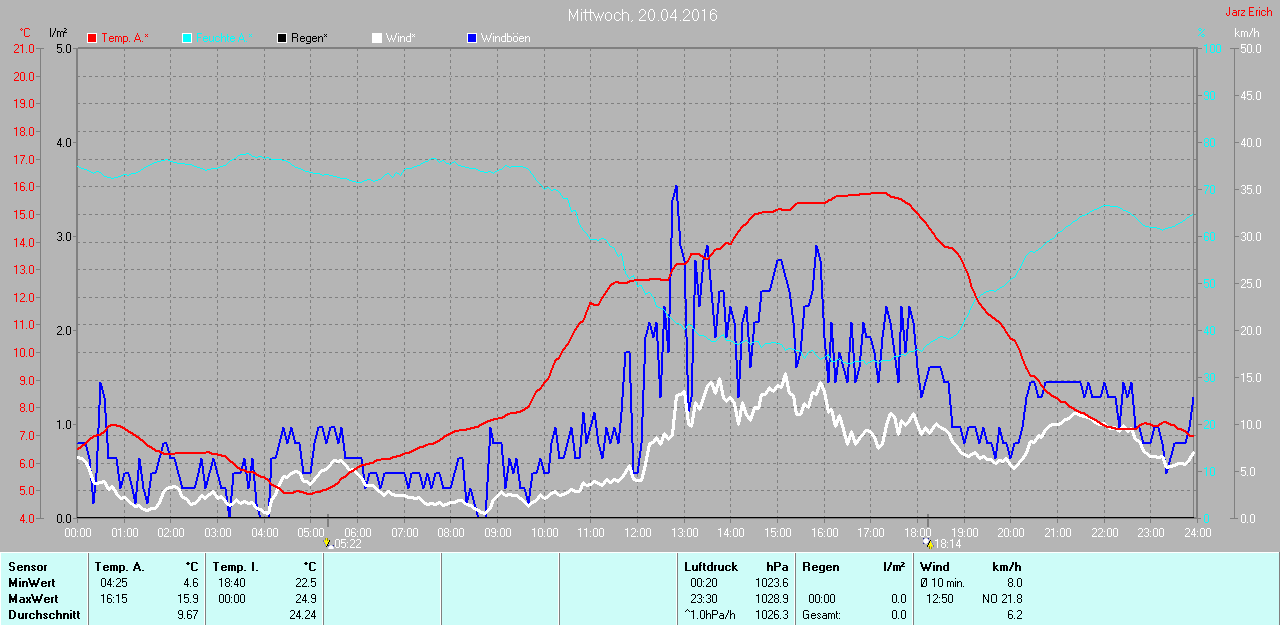
Task: Click the '24.9' indoor maximum value
Action: tap(305, 599)
